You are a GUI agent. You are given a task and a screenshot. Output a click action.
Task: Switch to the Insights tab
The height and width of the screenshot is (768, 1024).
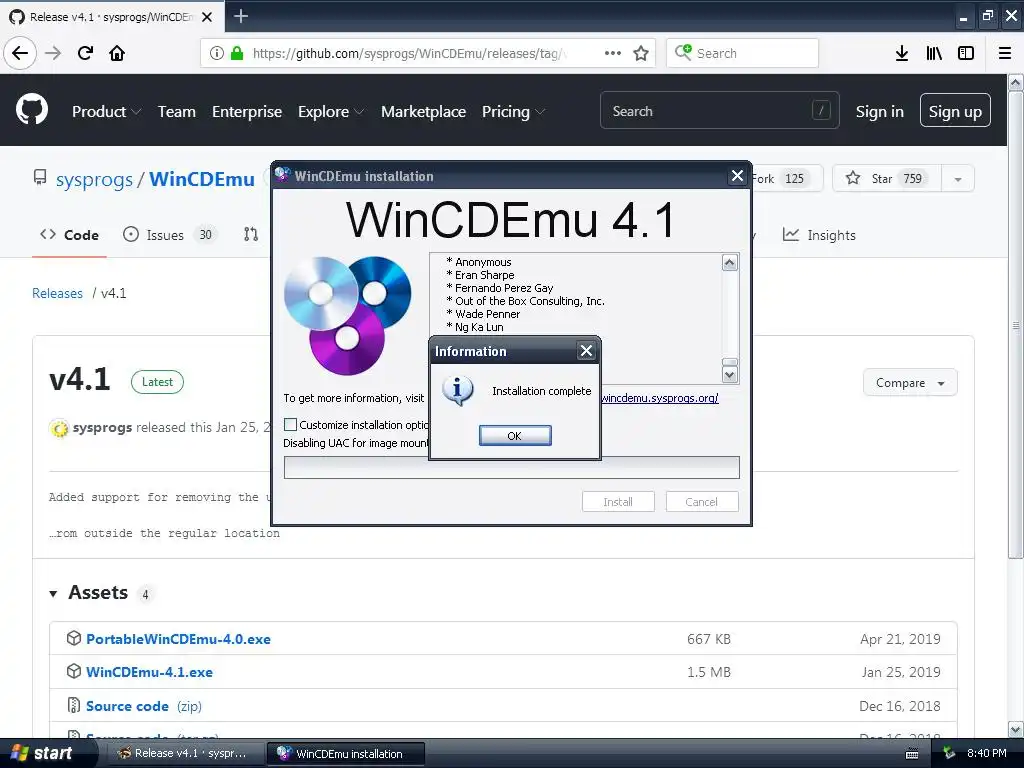click(819, 235)
